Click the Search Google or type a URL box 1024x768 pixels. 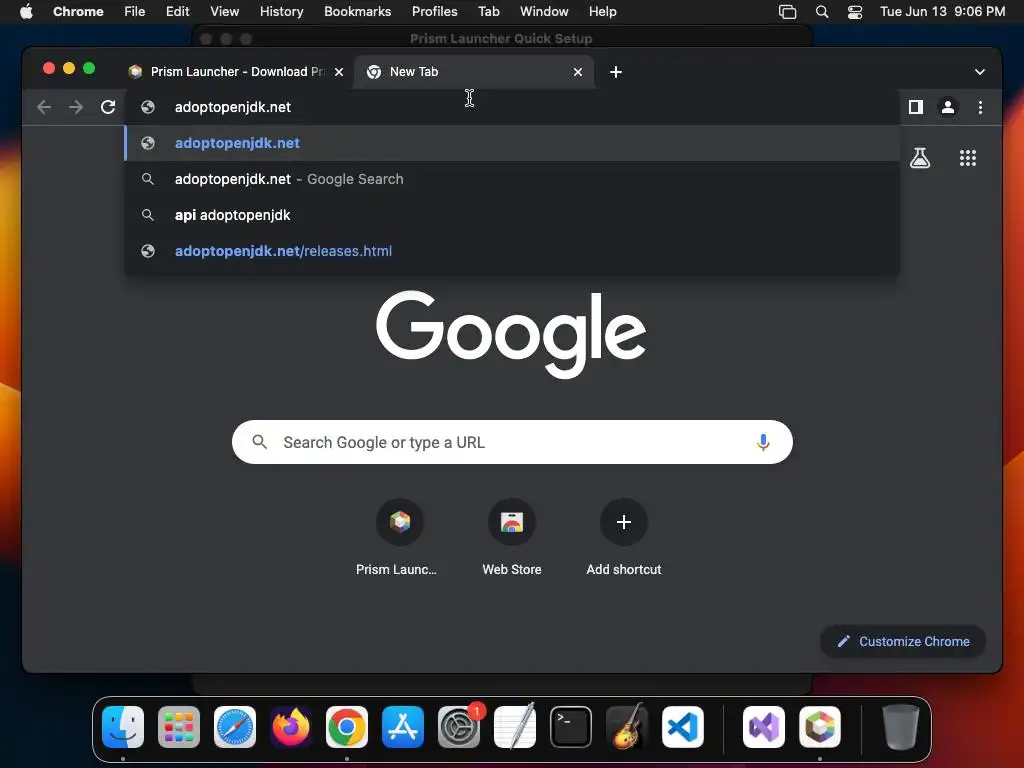coord(512,442)
